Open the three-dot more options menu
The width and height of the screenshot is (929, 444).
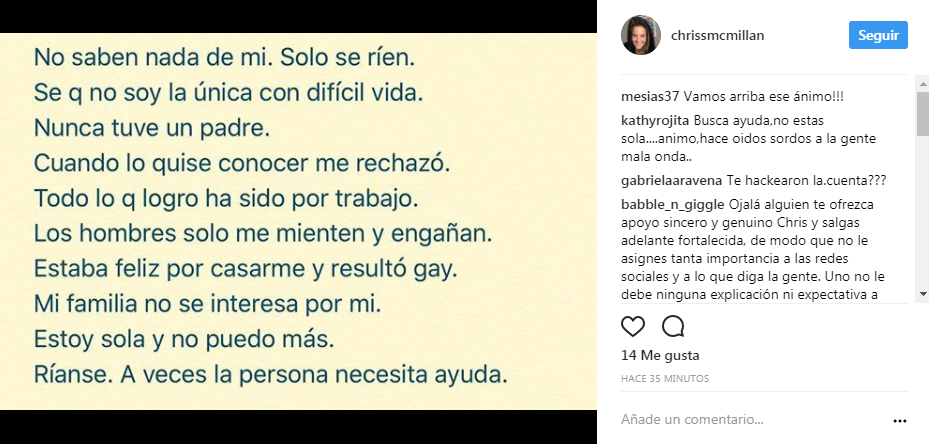pyautogui.click(x=899, y=421)
